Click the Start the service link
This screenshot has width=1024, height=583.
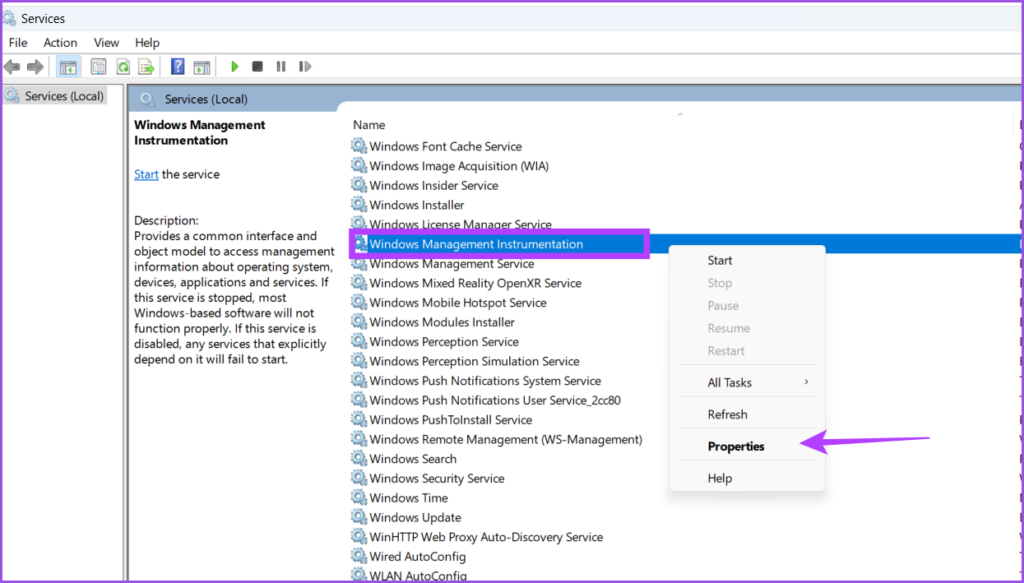click(146, 174)
